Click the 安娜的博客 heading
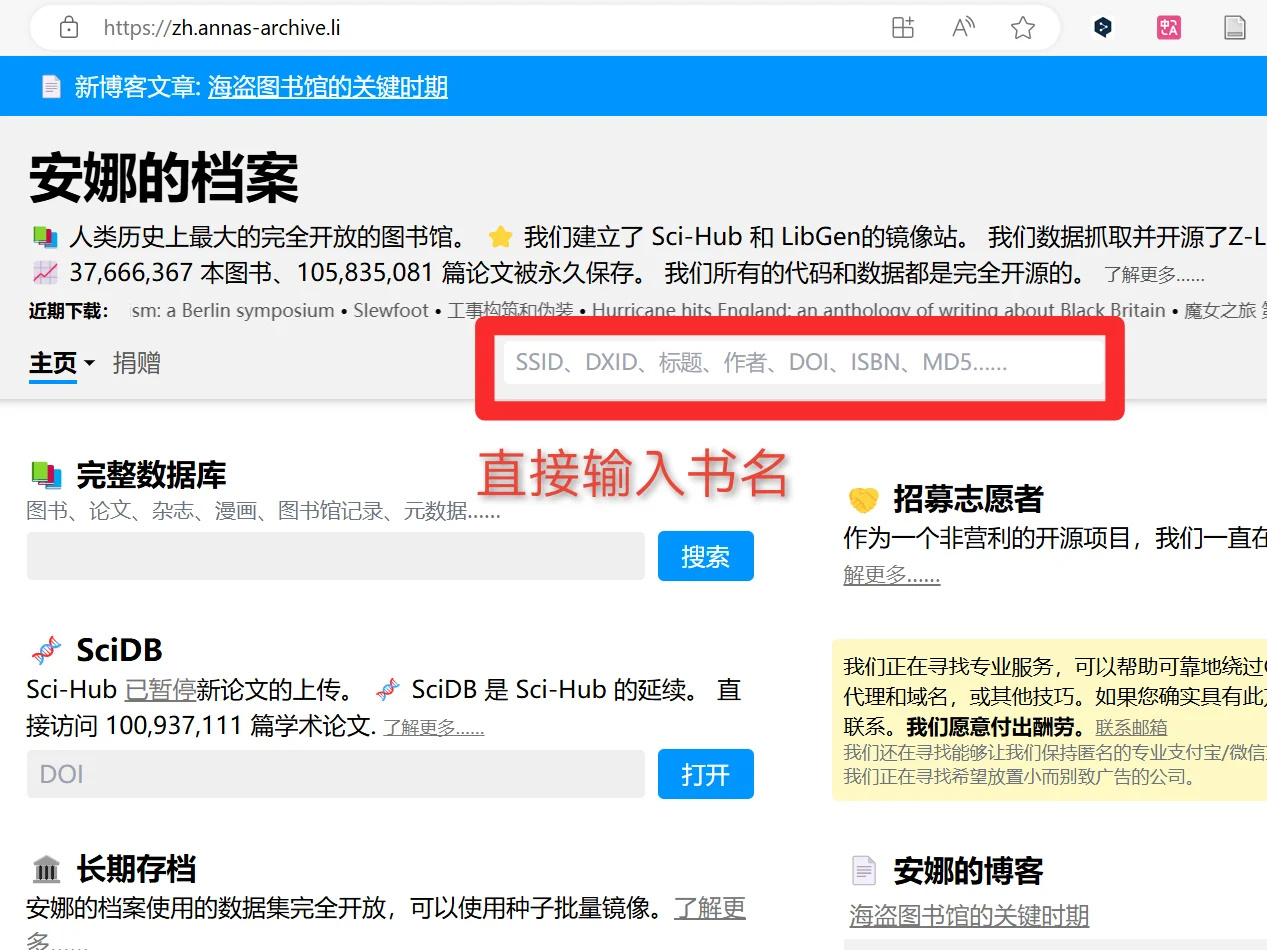 (968, 870)
